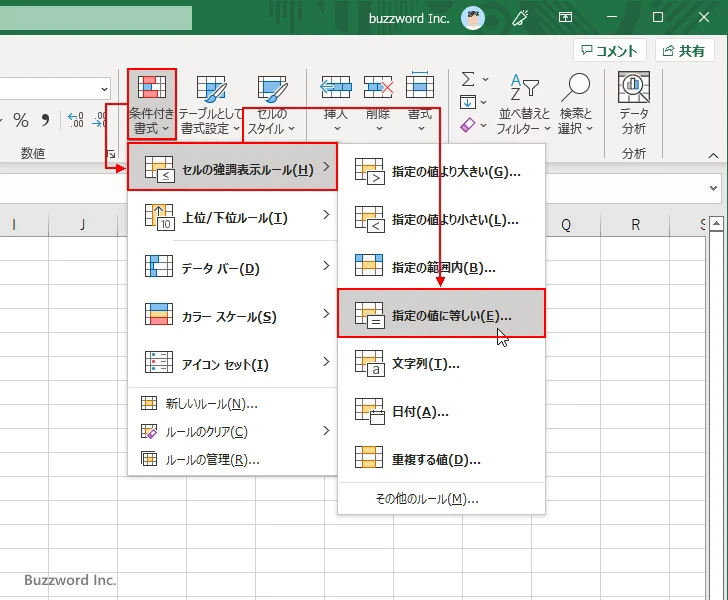This screenshot has width=728, height=600.
Task: Select 文字列(T) rule
Action: point(441,364)
